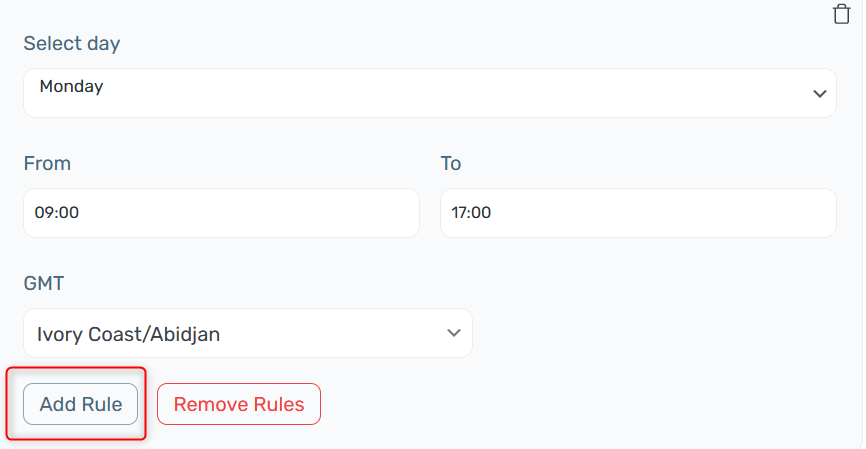
Task: Expand the day list via its chevron arrow
Action: pyautogui.click(x=820, y=94)
